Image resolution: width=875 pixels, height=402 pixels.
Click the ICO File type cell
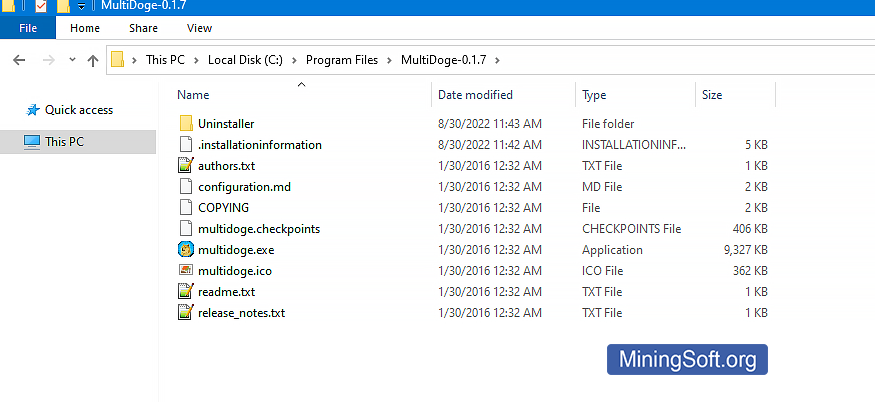602,271
